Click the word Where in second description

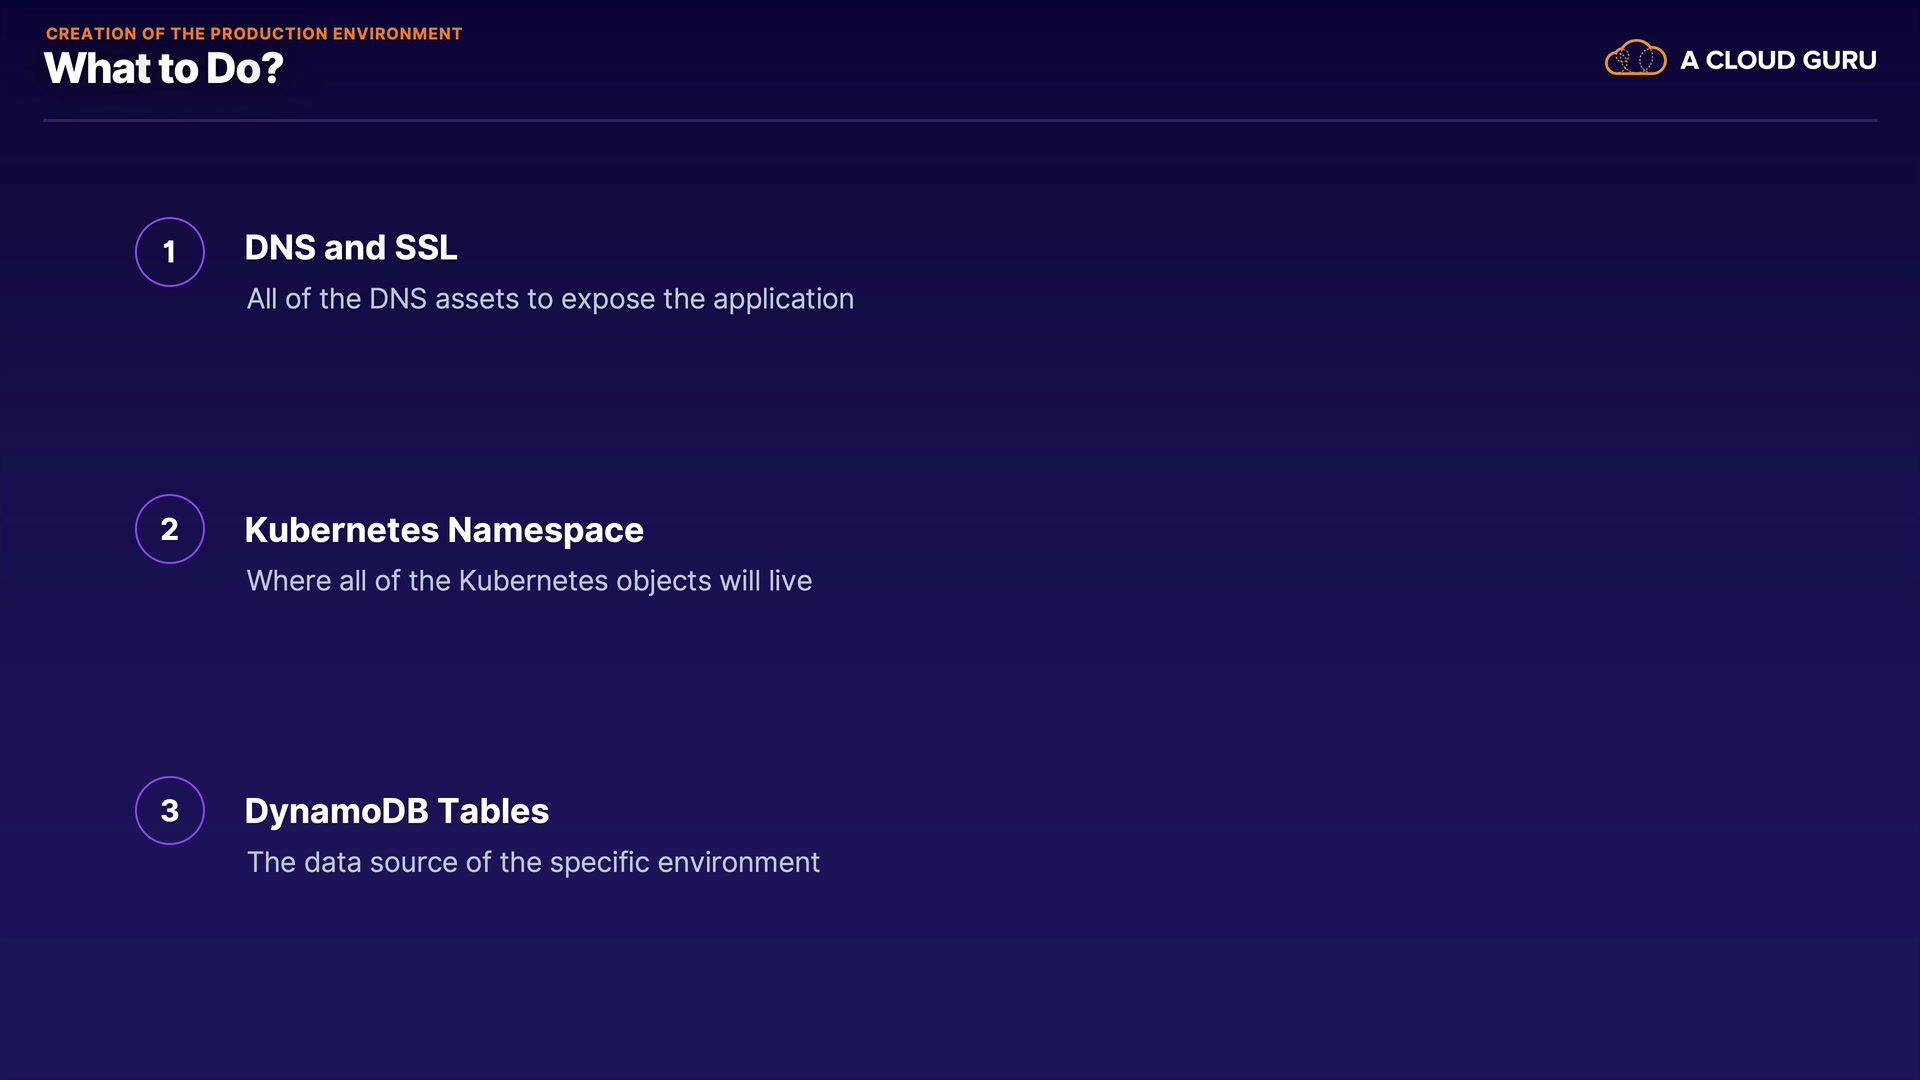click(x=289, y=581)
